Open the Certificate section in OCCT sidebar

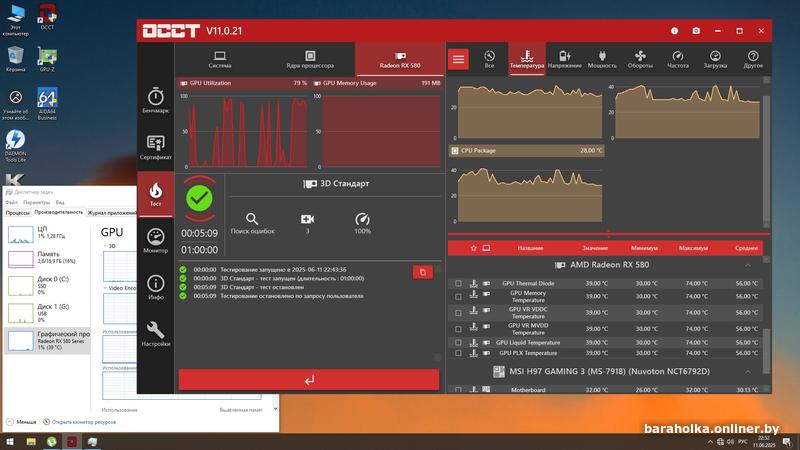[x=156, y=147]
